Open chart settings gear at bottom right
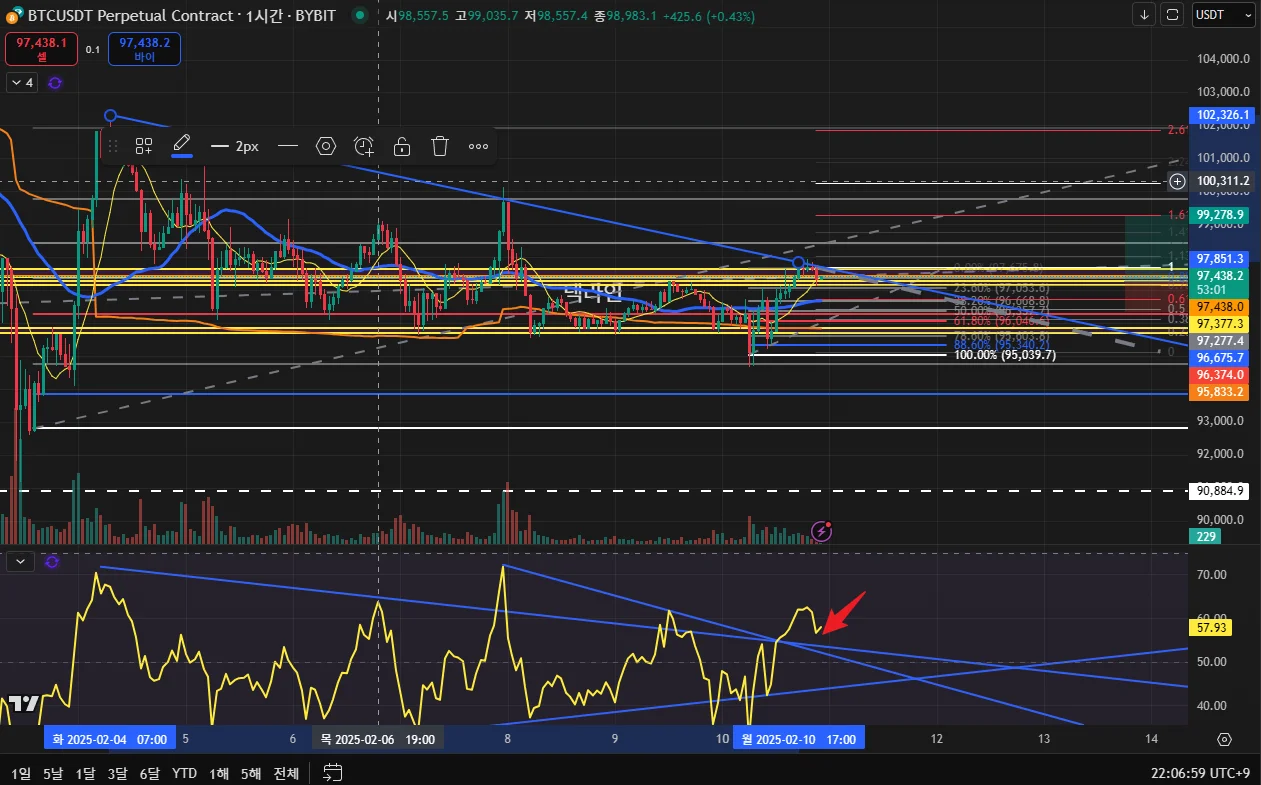The width and height of the screenshot is (1261, 785). [1225, 739]
